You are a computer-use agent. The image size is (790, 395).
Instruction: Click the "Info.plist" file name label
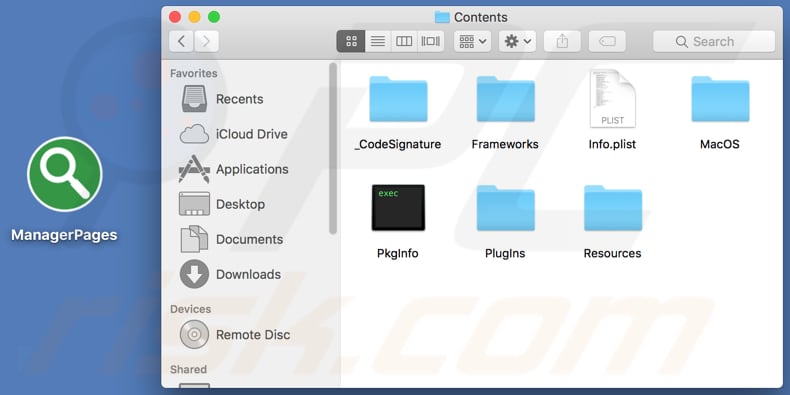(x=613, y=145)
